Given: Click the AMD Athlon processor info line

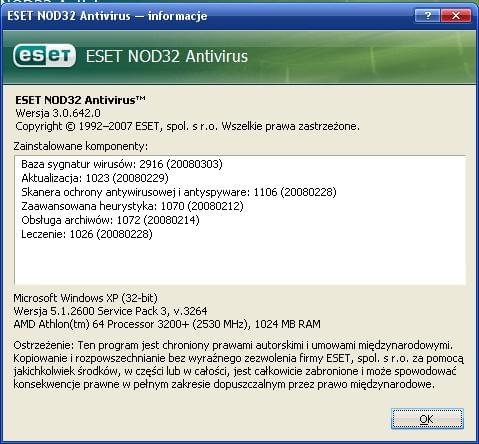Looking at the screenshot, I should pos(167,324).
